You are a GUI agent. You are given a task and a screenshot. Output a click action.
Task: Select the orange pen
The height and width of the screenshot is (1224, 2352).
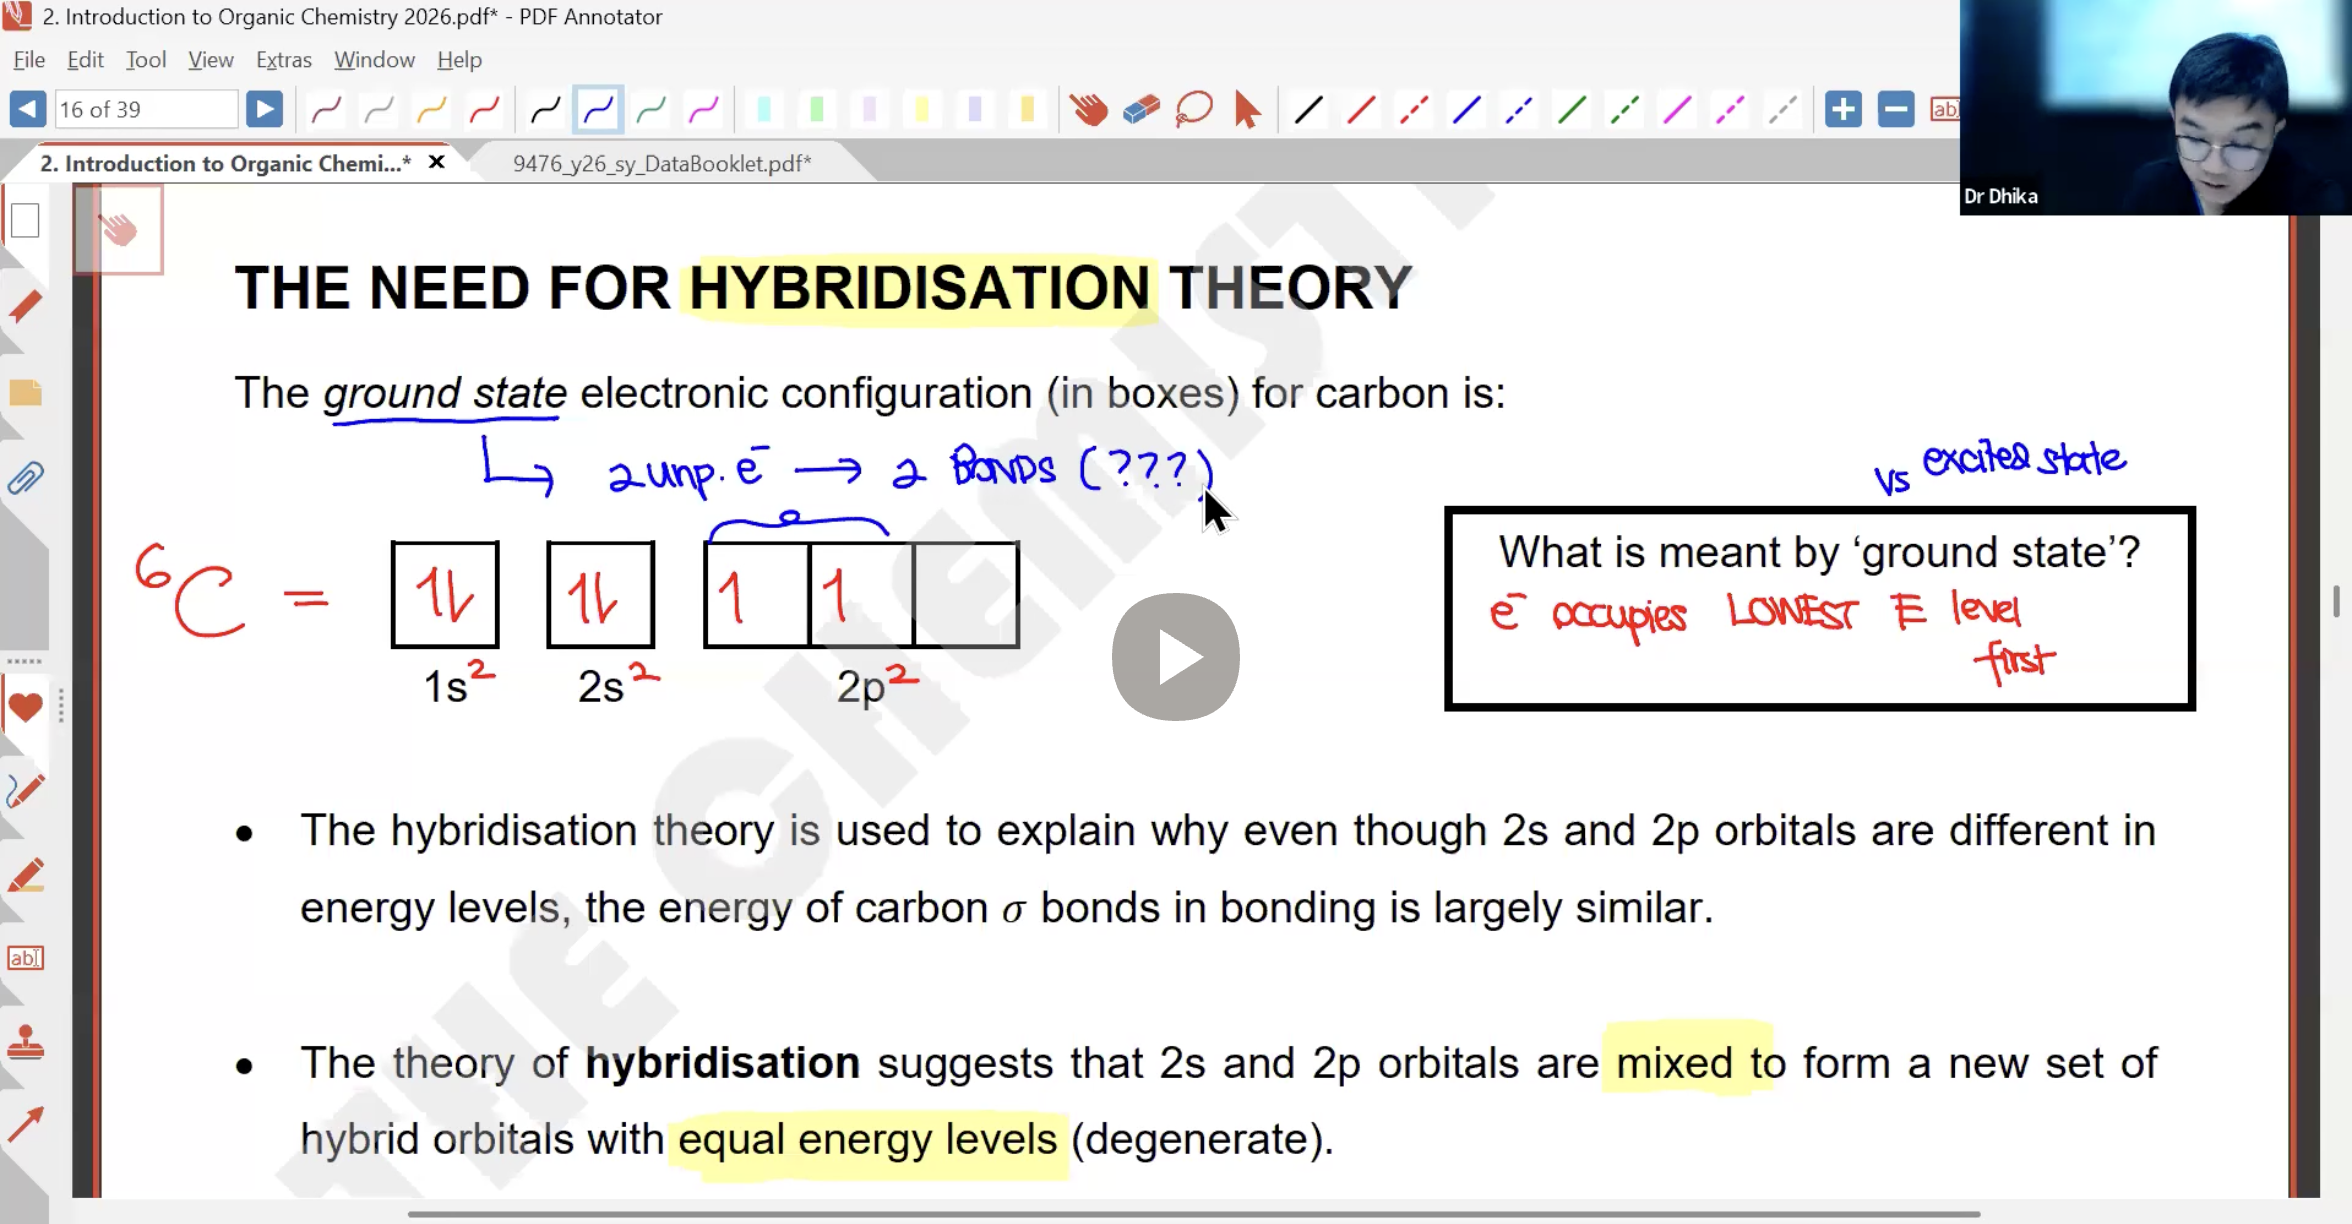click(x=431, y=110)
